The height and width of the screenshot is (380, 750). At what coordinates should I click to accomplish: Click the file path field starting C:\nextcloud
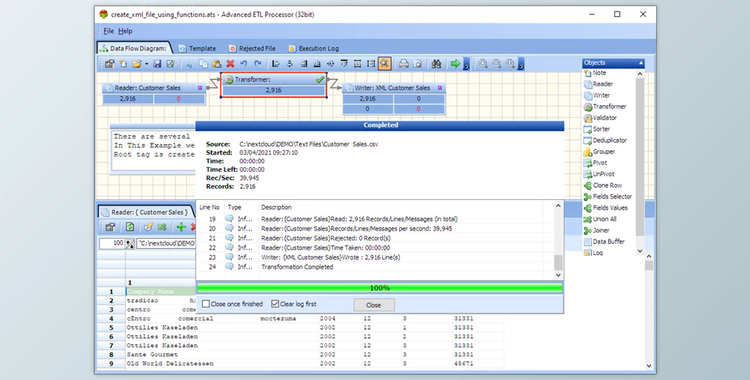click(x=166, y=243)
